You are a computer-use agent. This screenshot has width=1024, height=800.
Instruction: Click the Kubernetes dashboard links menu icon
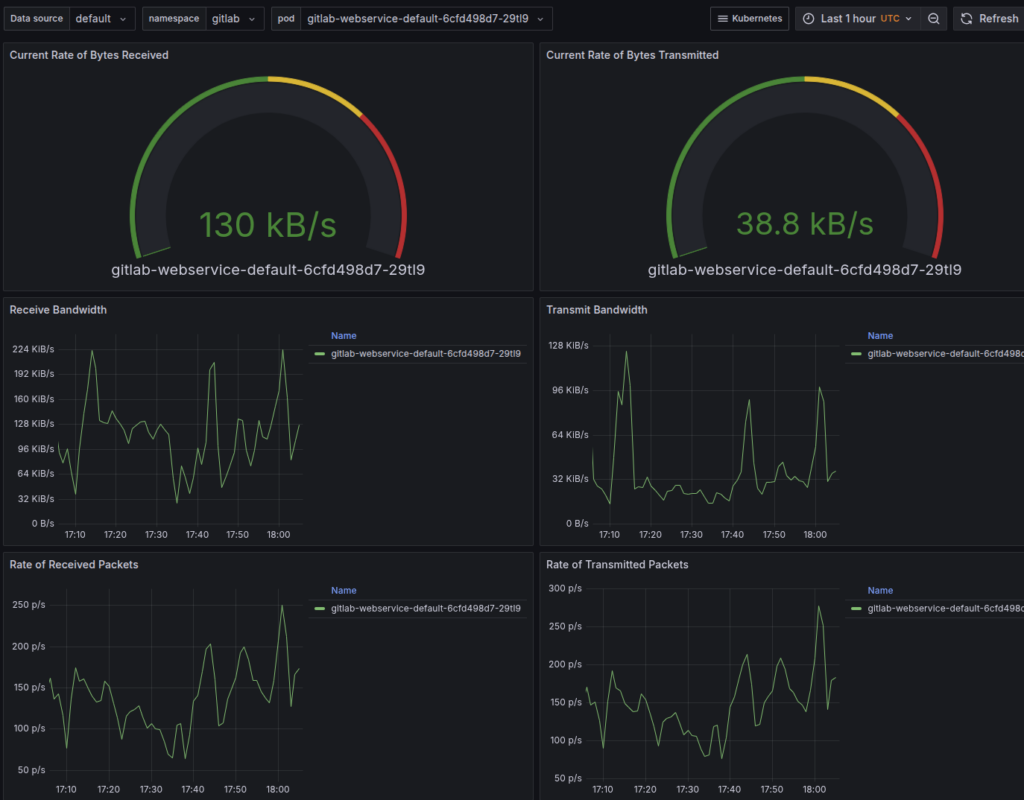(723, 19)
